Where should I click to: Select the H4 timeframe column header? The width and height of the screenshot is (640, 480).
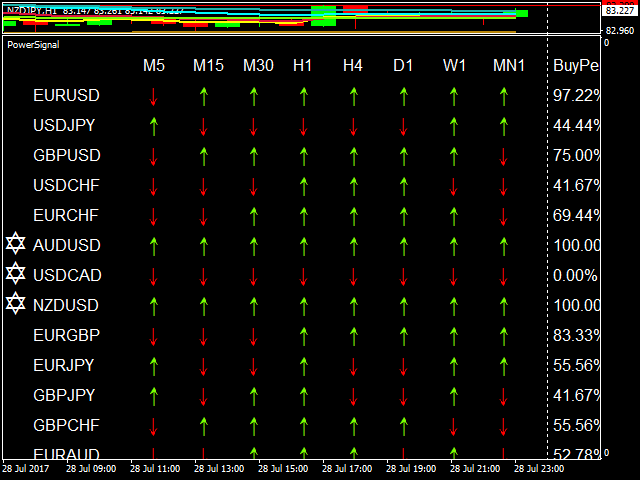coord(352,66)
